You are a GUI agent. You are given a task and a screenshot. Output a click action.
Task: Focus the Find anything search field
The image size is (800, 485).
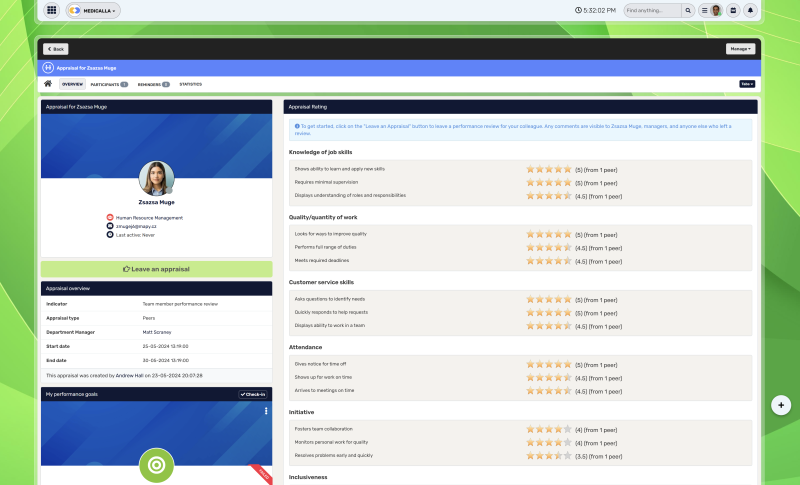pyautogui.click(x=652, y=10)
